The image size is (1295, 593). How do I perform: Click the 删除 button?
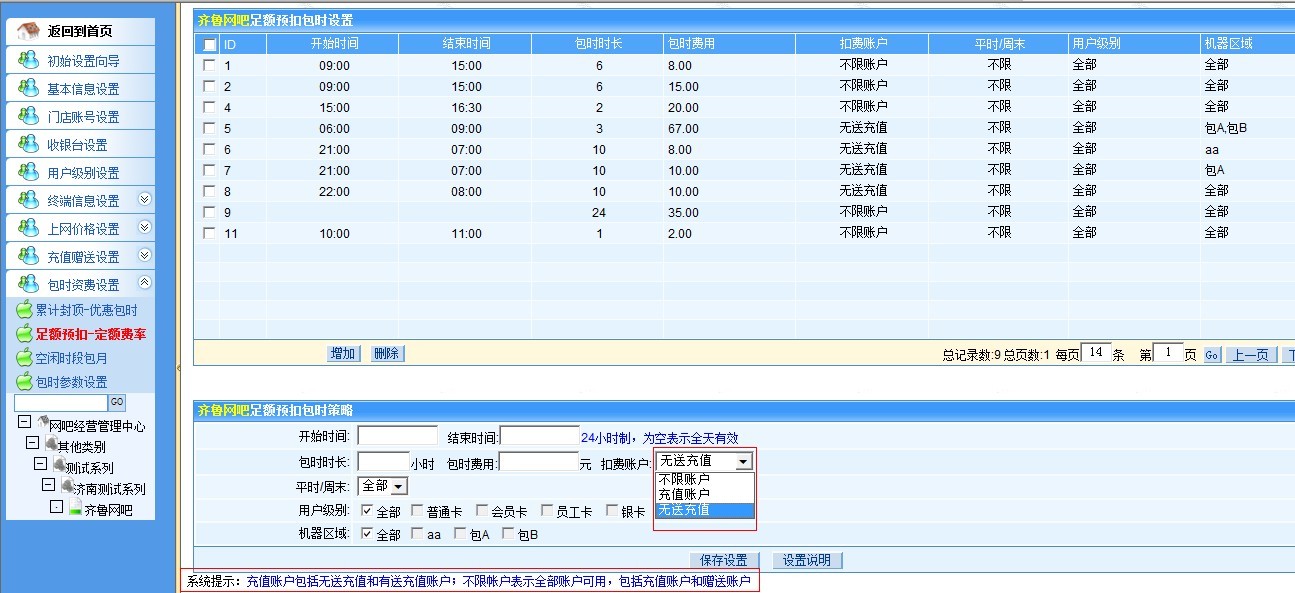tap(387, 353)
